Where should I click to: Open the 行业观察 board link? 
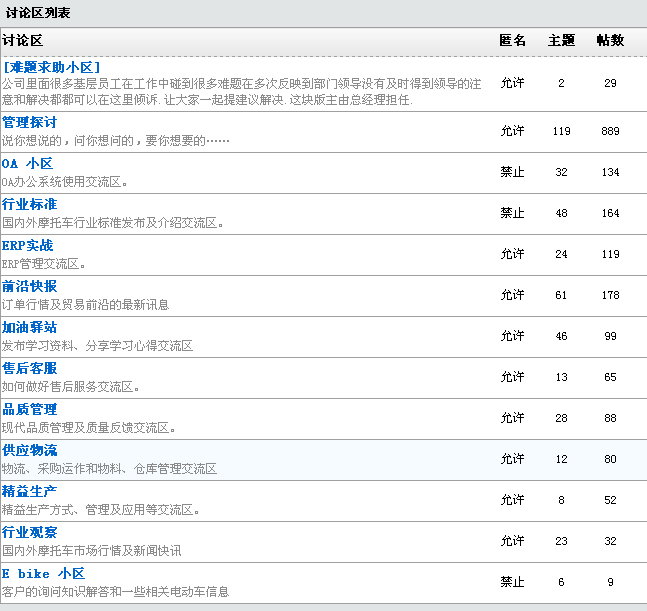(x=29, y=532)
